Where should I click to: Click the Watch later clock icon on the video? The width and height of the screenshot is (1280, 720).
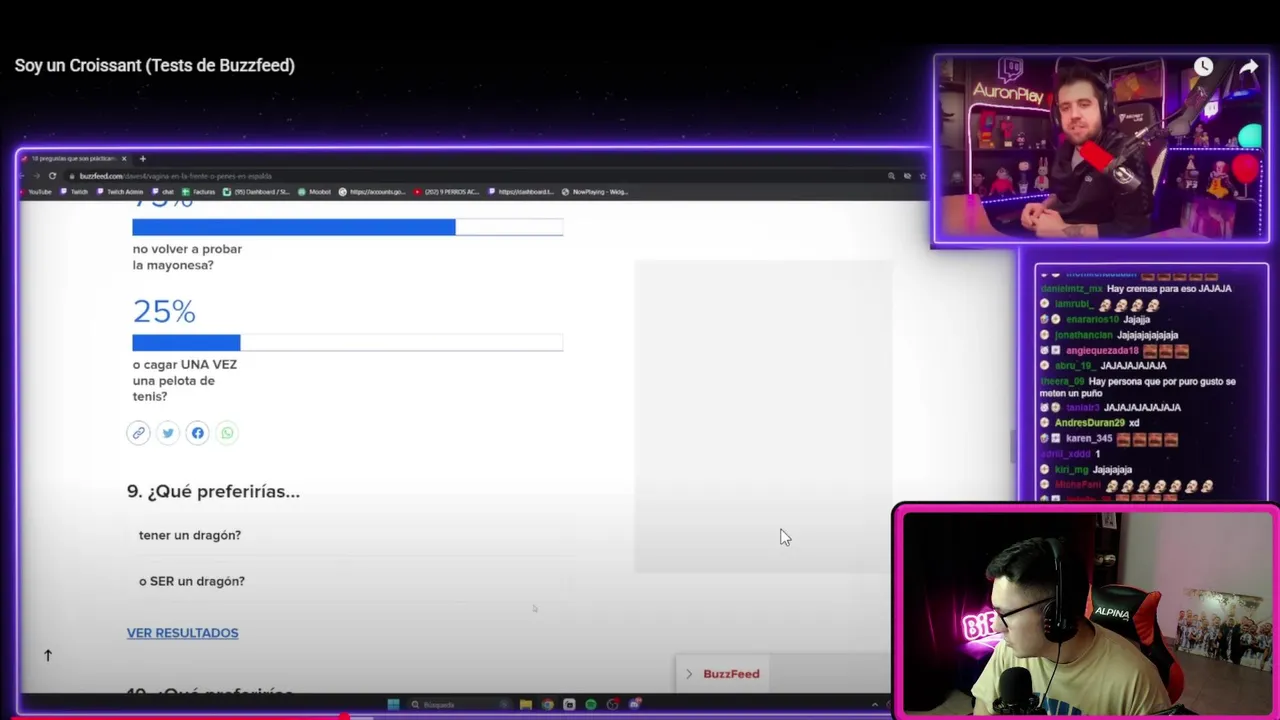pyautogui.click(x=1203, y=67)
